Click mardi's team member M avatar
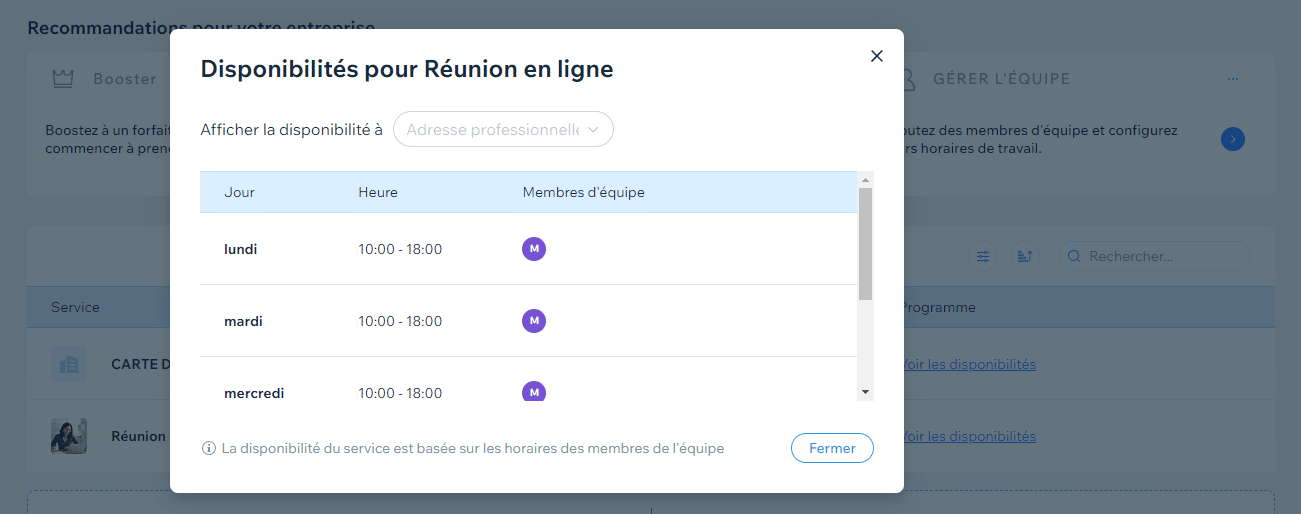Image resolution: width=1301 pixels, height=514 pixels. coord(534,321)
